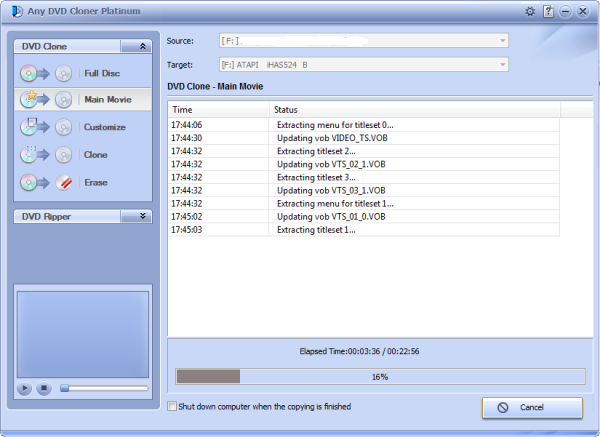Open help with the question mark icon
This screenshot has width=600, height=437.
(548, 11)
